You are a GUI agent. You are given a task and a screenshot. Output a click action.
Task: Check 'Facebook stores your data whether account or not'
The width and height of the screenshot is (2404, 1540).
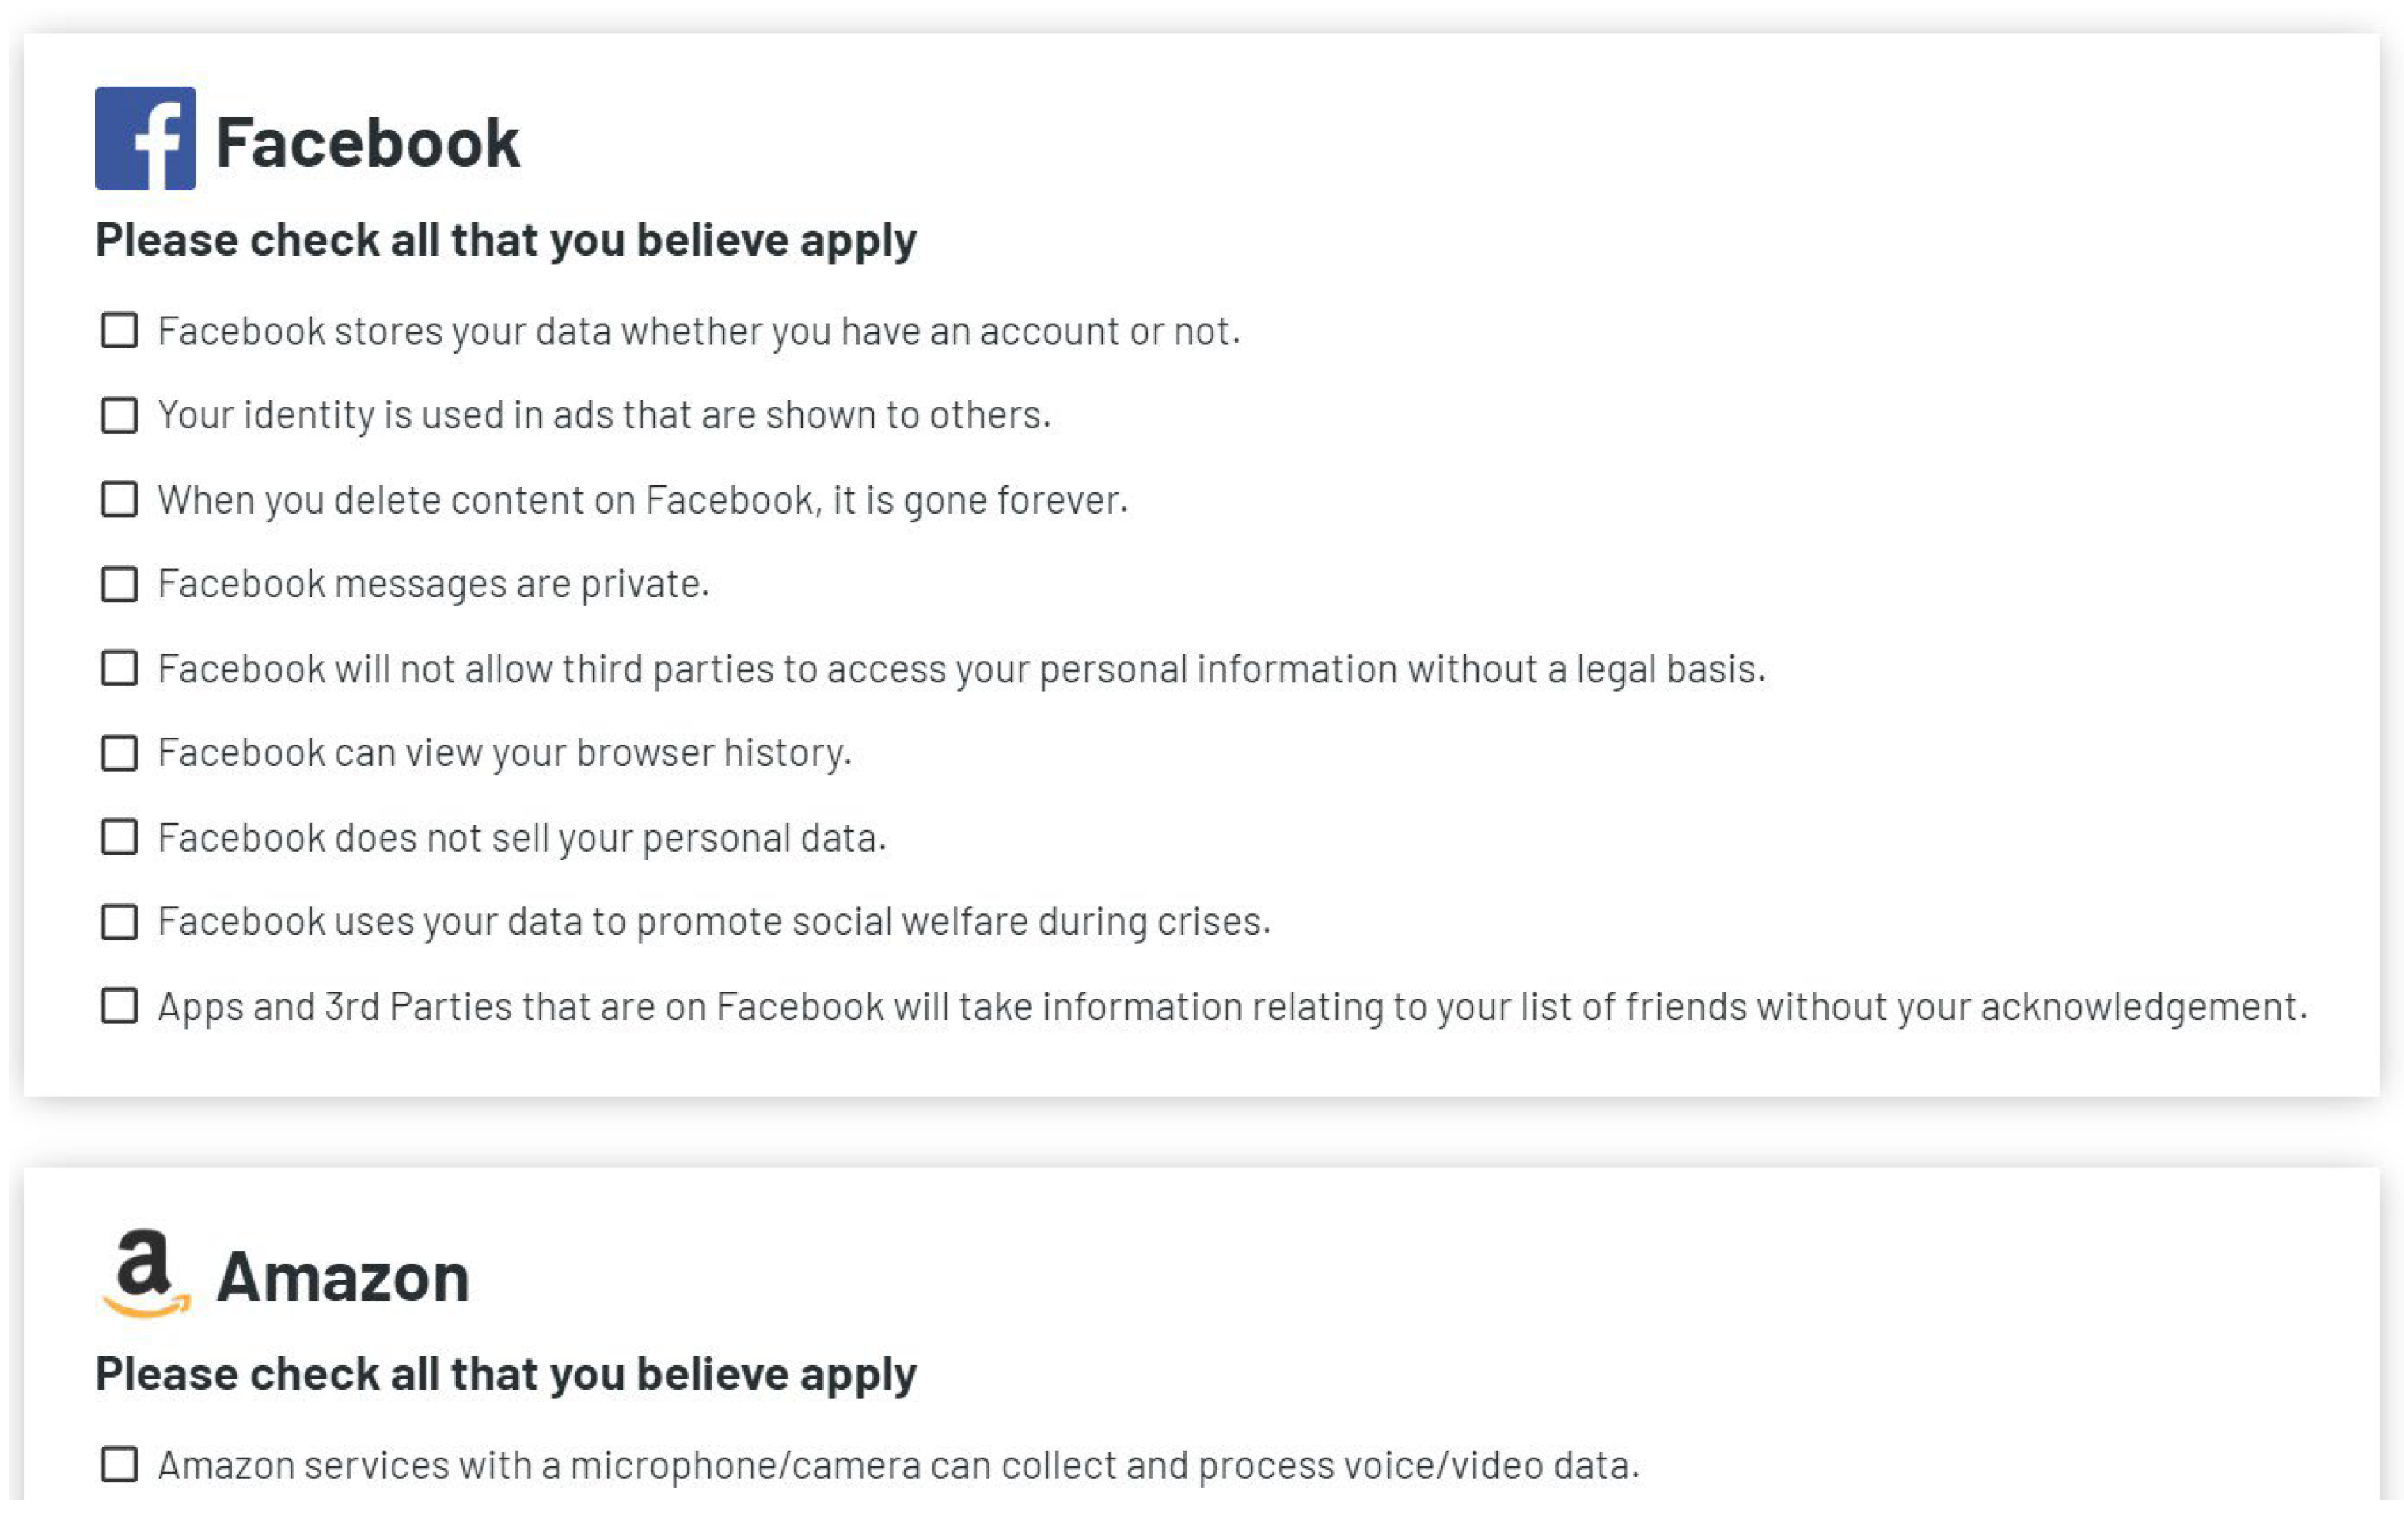119,330
